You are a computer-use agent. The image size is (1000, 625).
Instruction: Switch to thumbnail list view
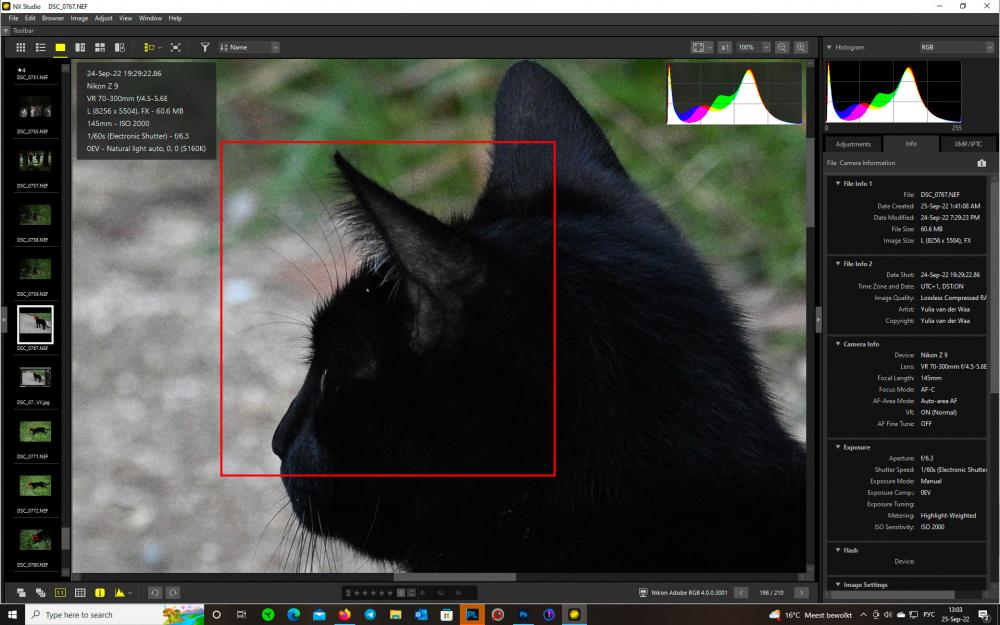pyautogui.click(x=40, y=47)
